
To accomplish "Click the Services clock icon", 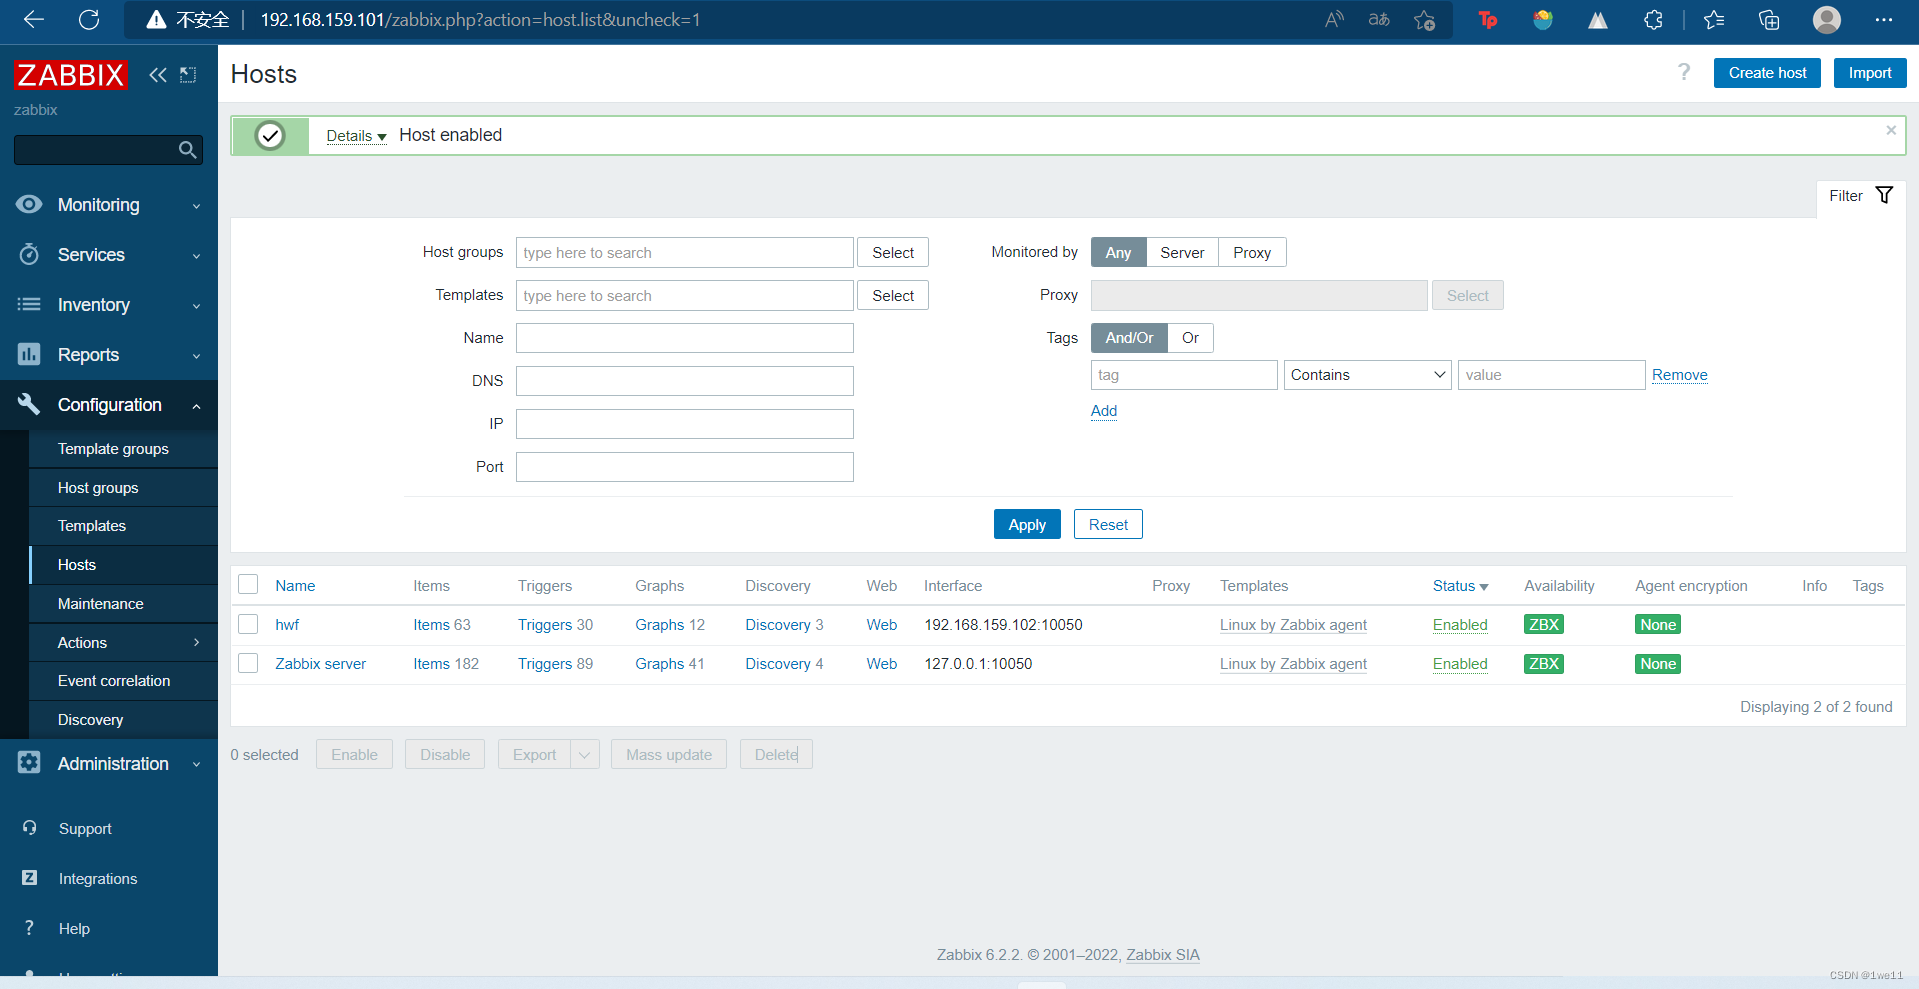I will pyautogui.click(x=29, y=254).
